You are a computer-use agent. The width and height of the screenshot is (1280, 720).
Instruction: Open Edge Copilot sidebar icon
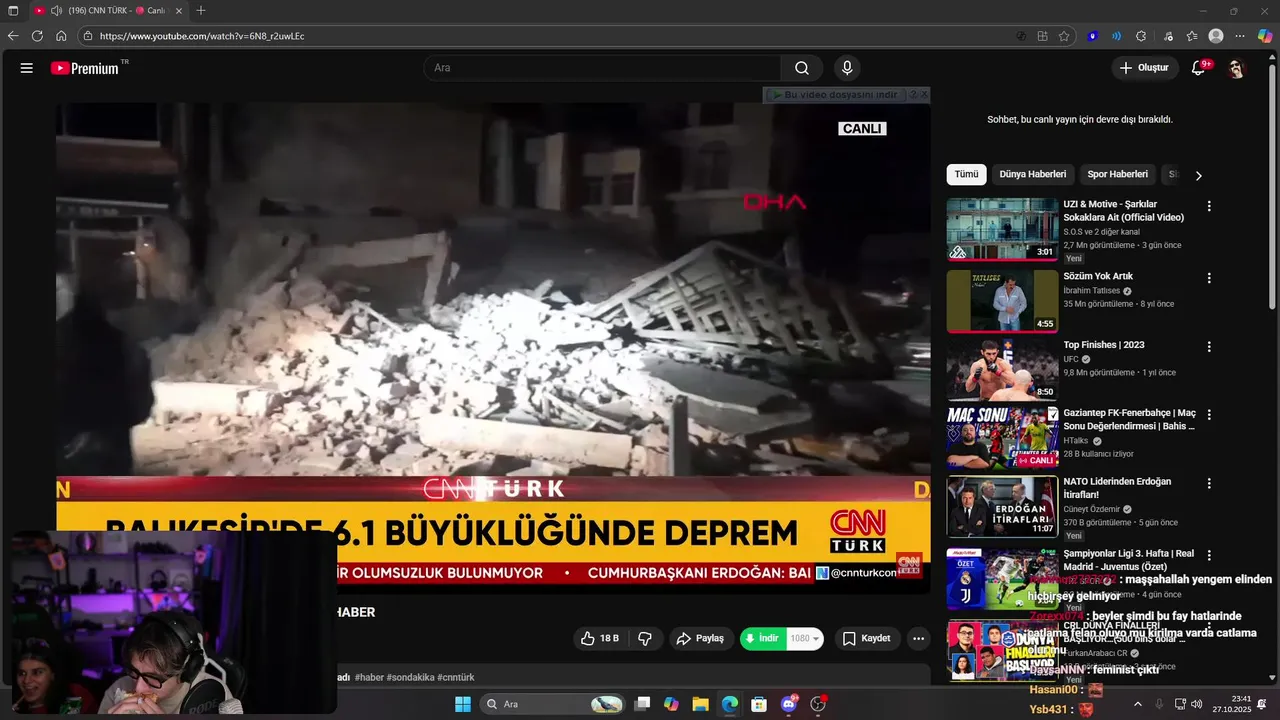(1265, 36)
